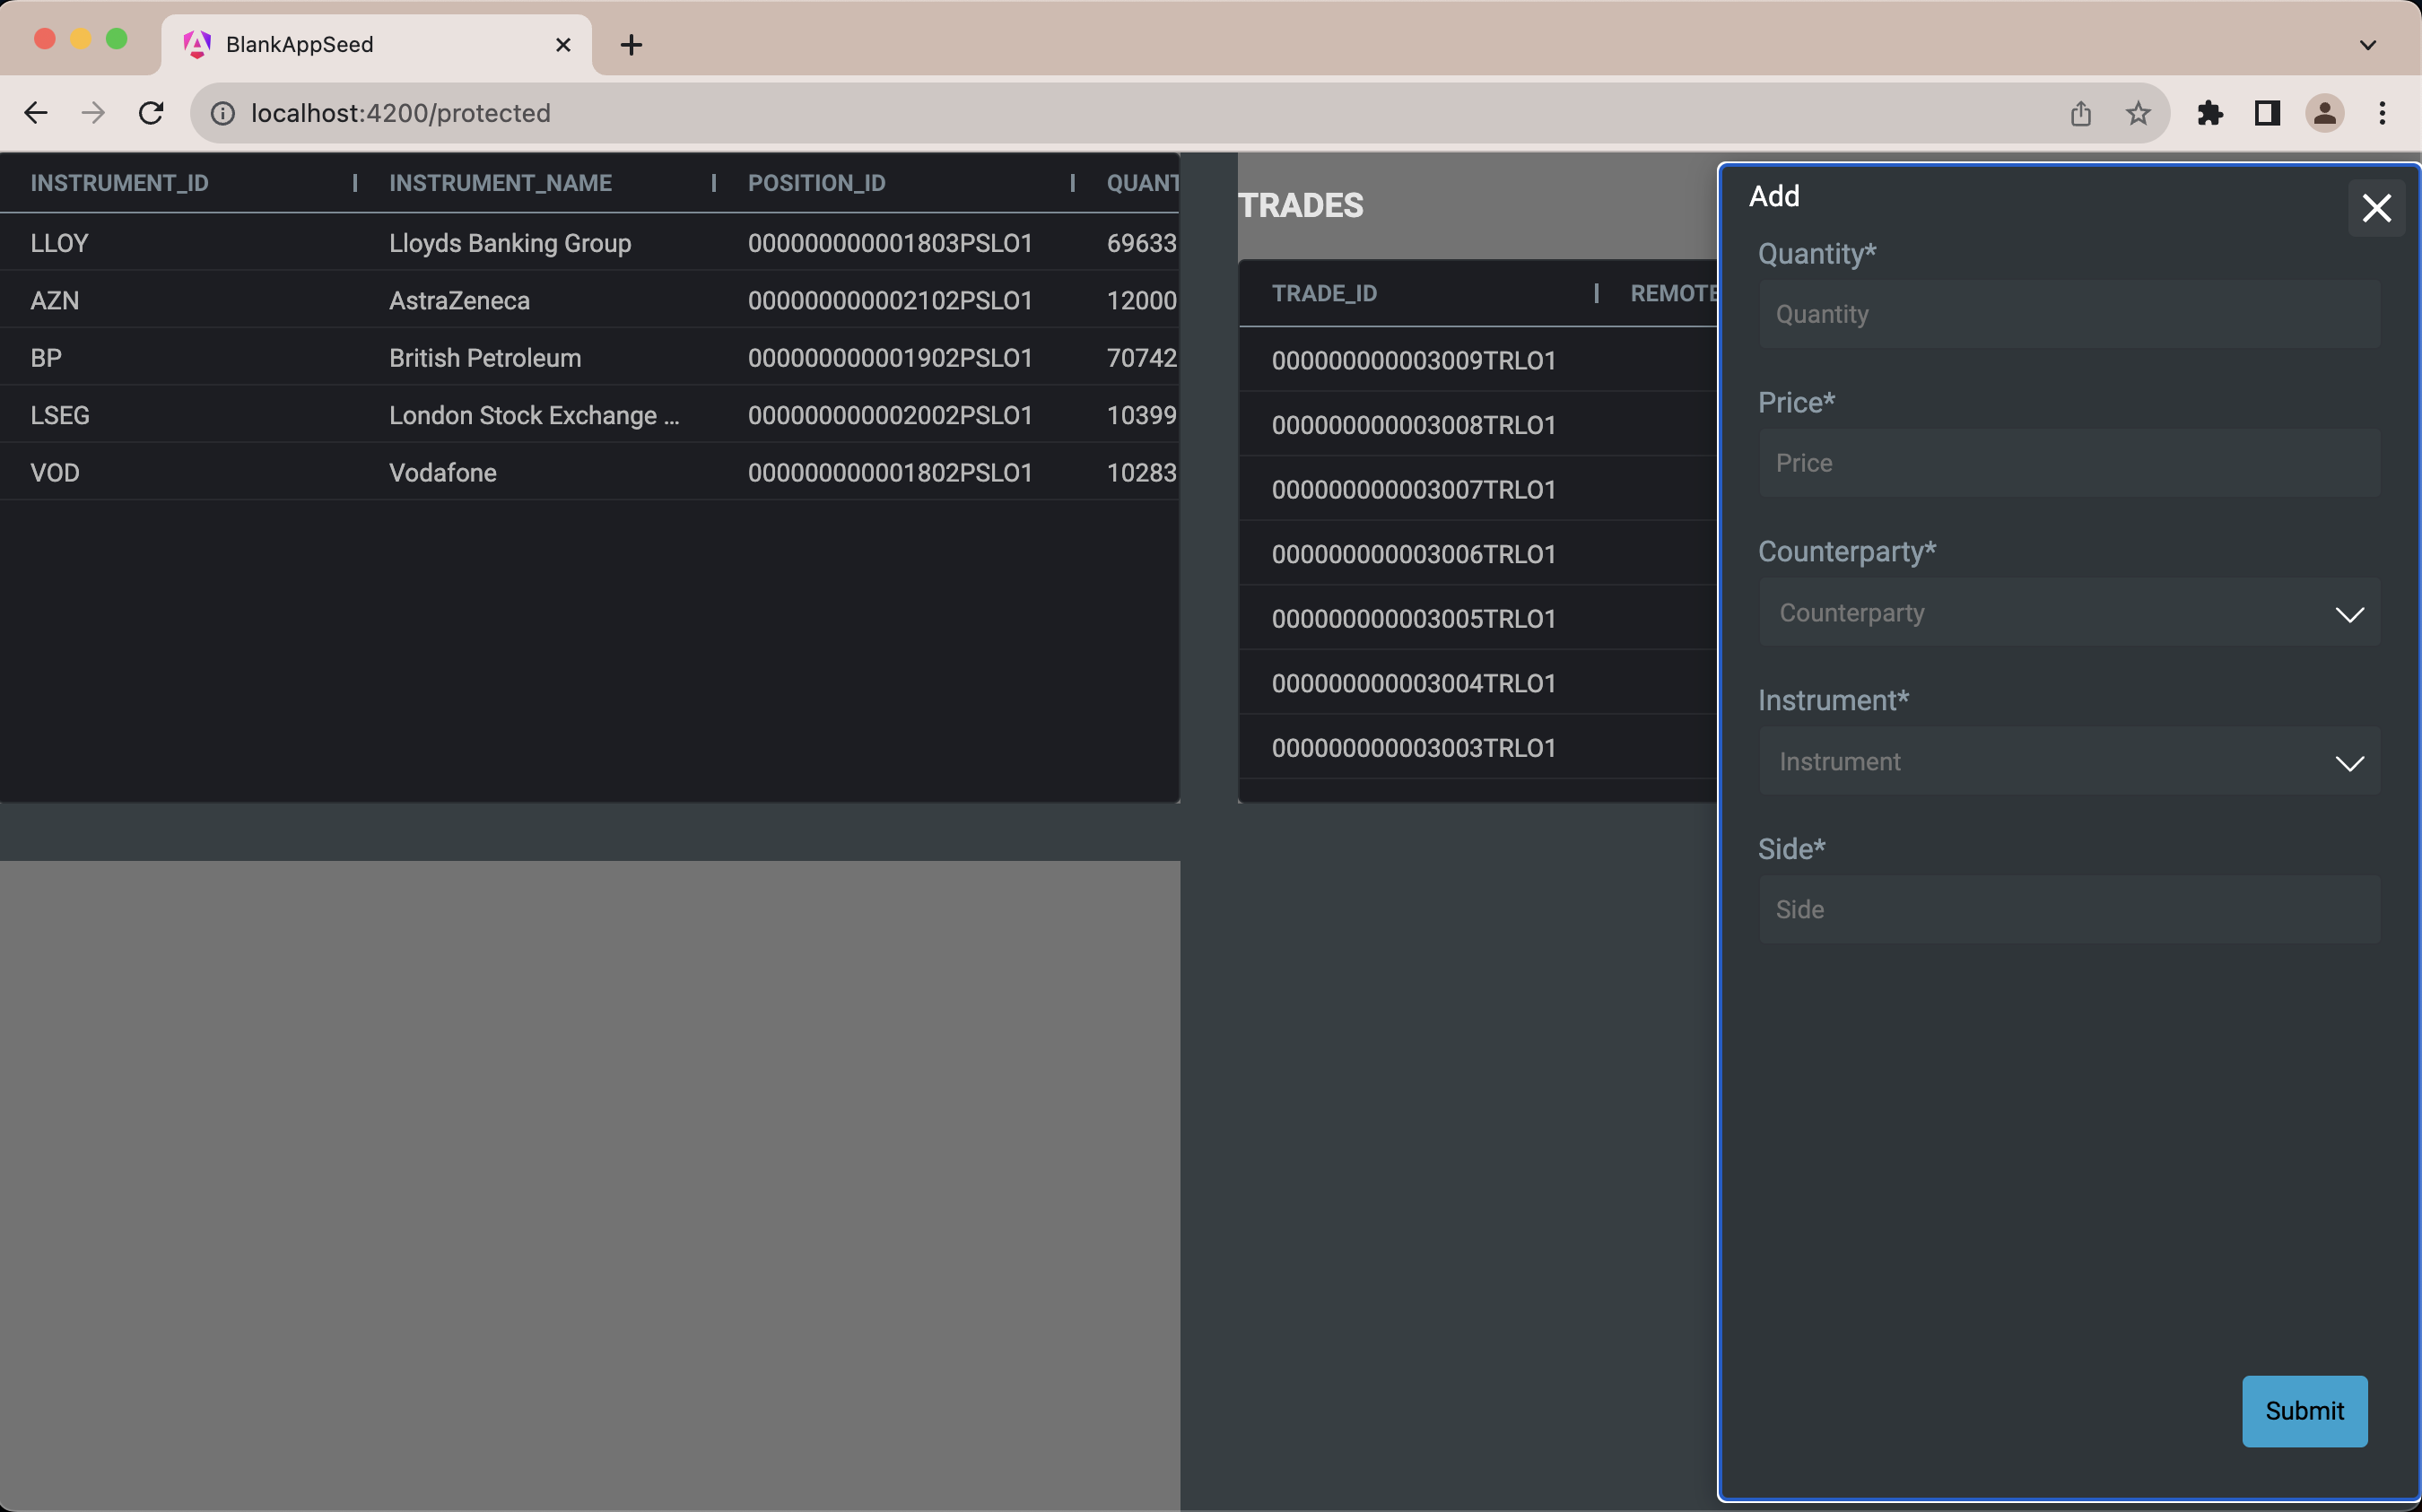Open the Instrument dropdown
The image size is (2422, 1512).
coord(2069,761)
